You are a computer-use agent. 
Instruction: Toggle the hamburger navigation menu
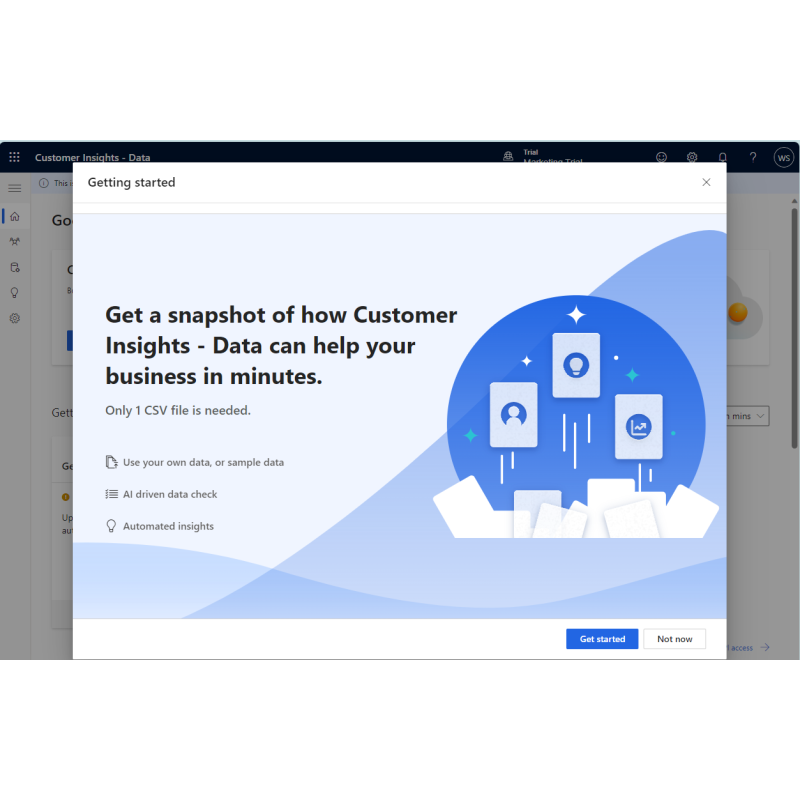[x=15, y=188]
